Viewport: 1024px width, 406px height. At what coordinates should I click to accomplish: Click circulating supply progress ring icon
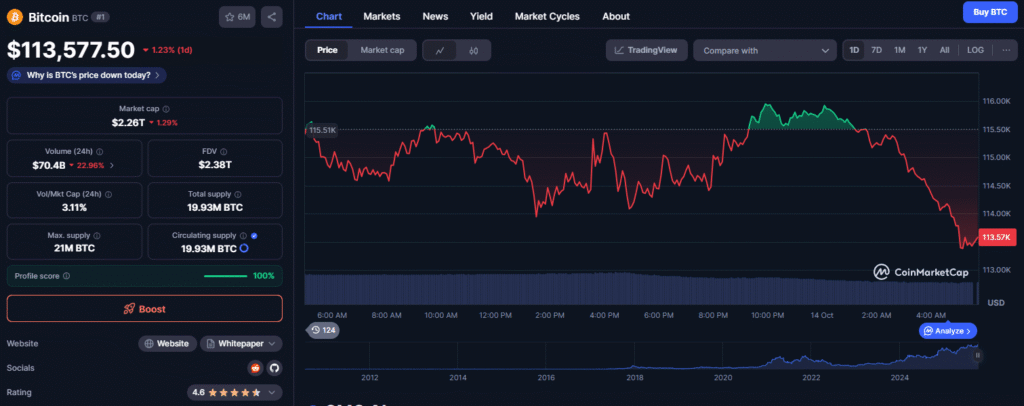click(244, 249)
